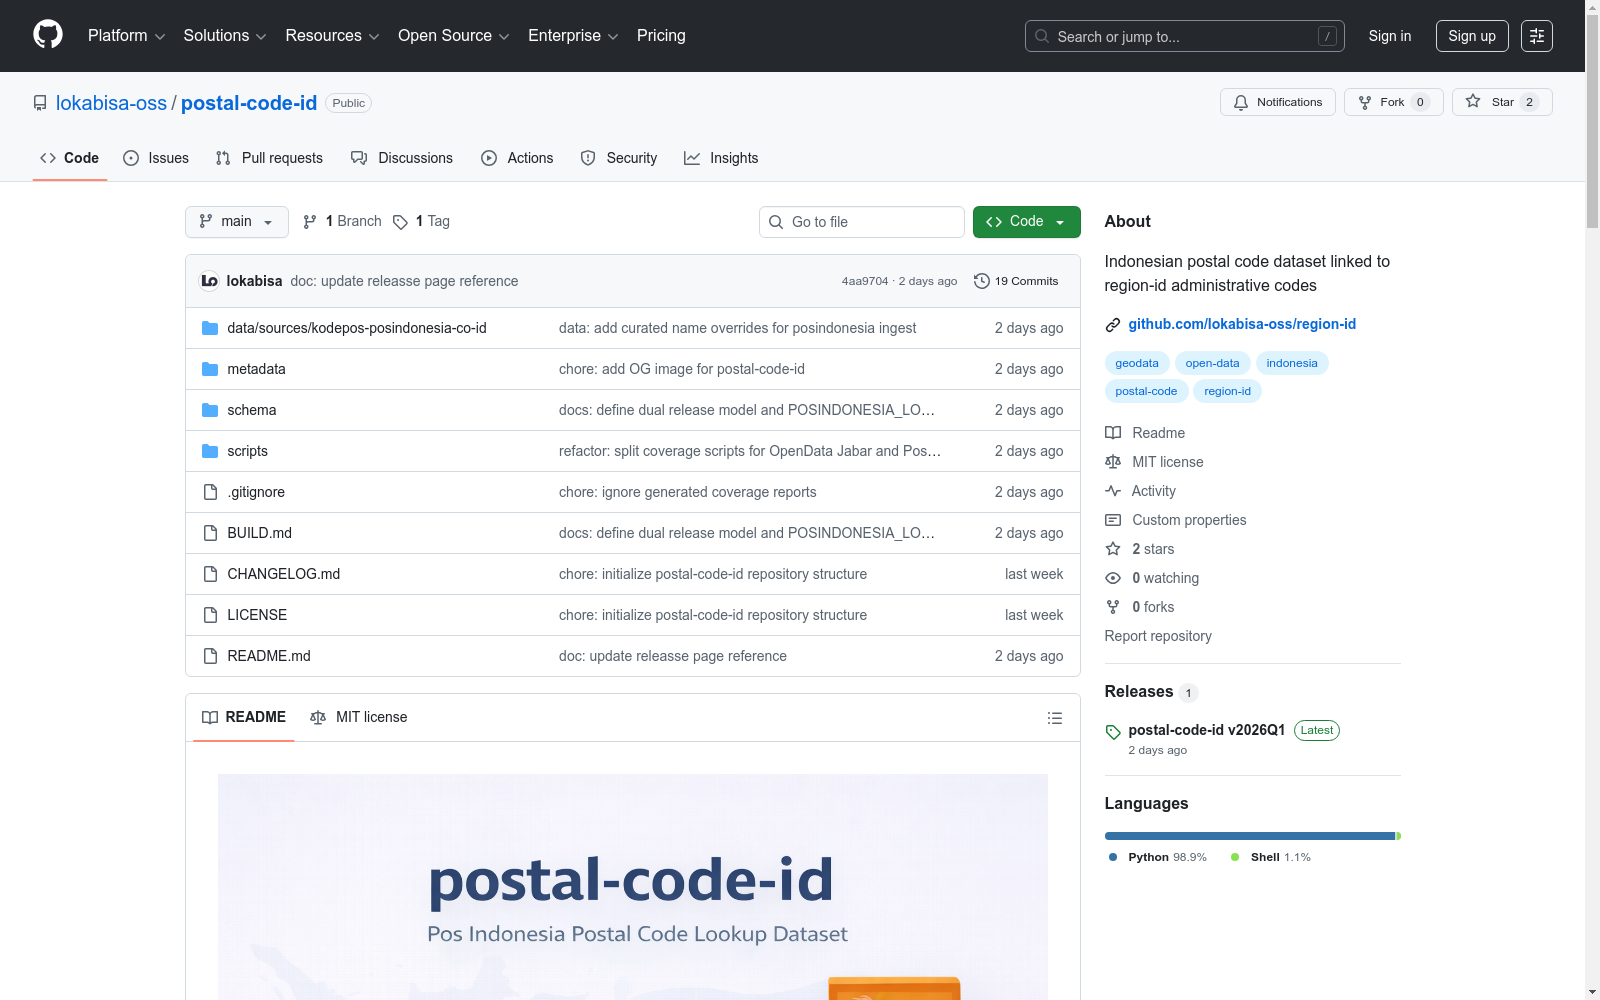Click the GitHub logo icon

48,35
